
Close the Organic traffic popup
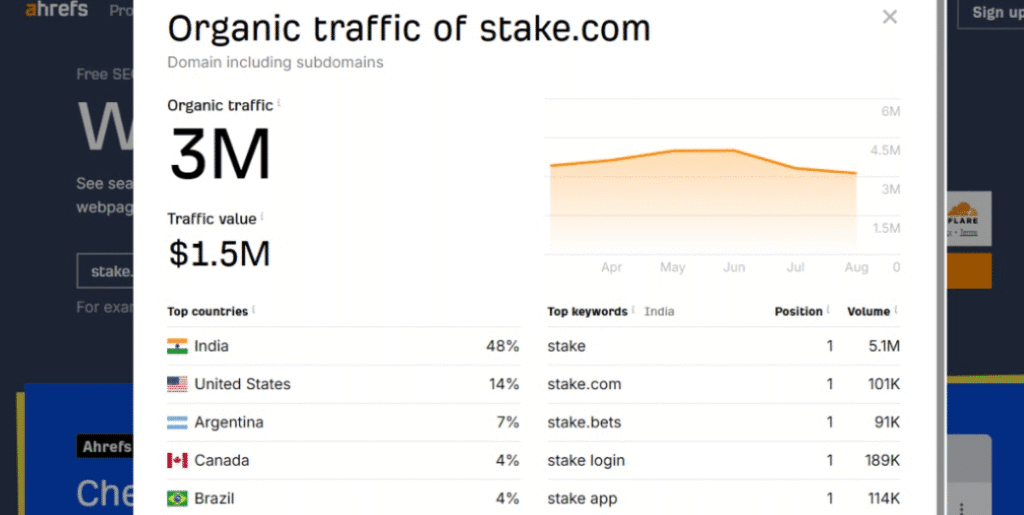click(x=890, y=17)
